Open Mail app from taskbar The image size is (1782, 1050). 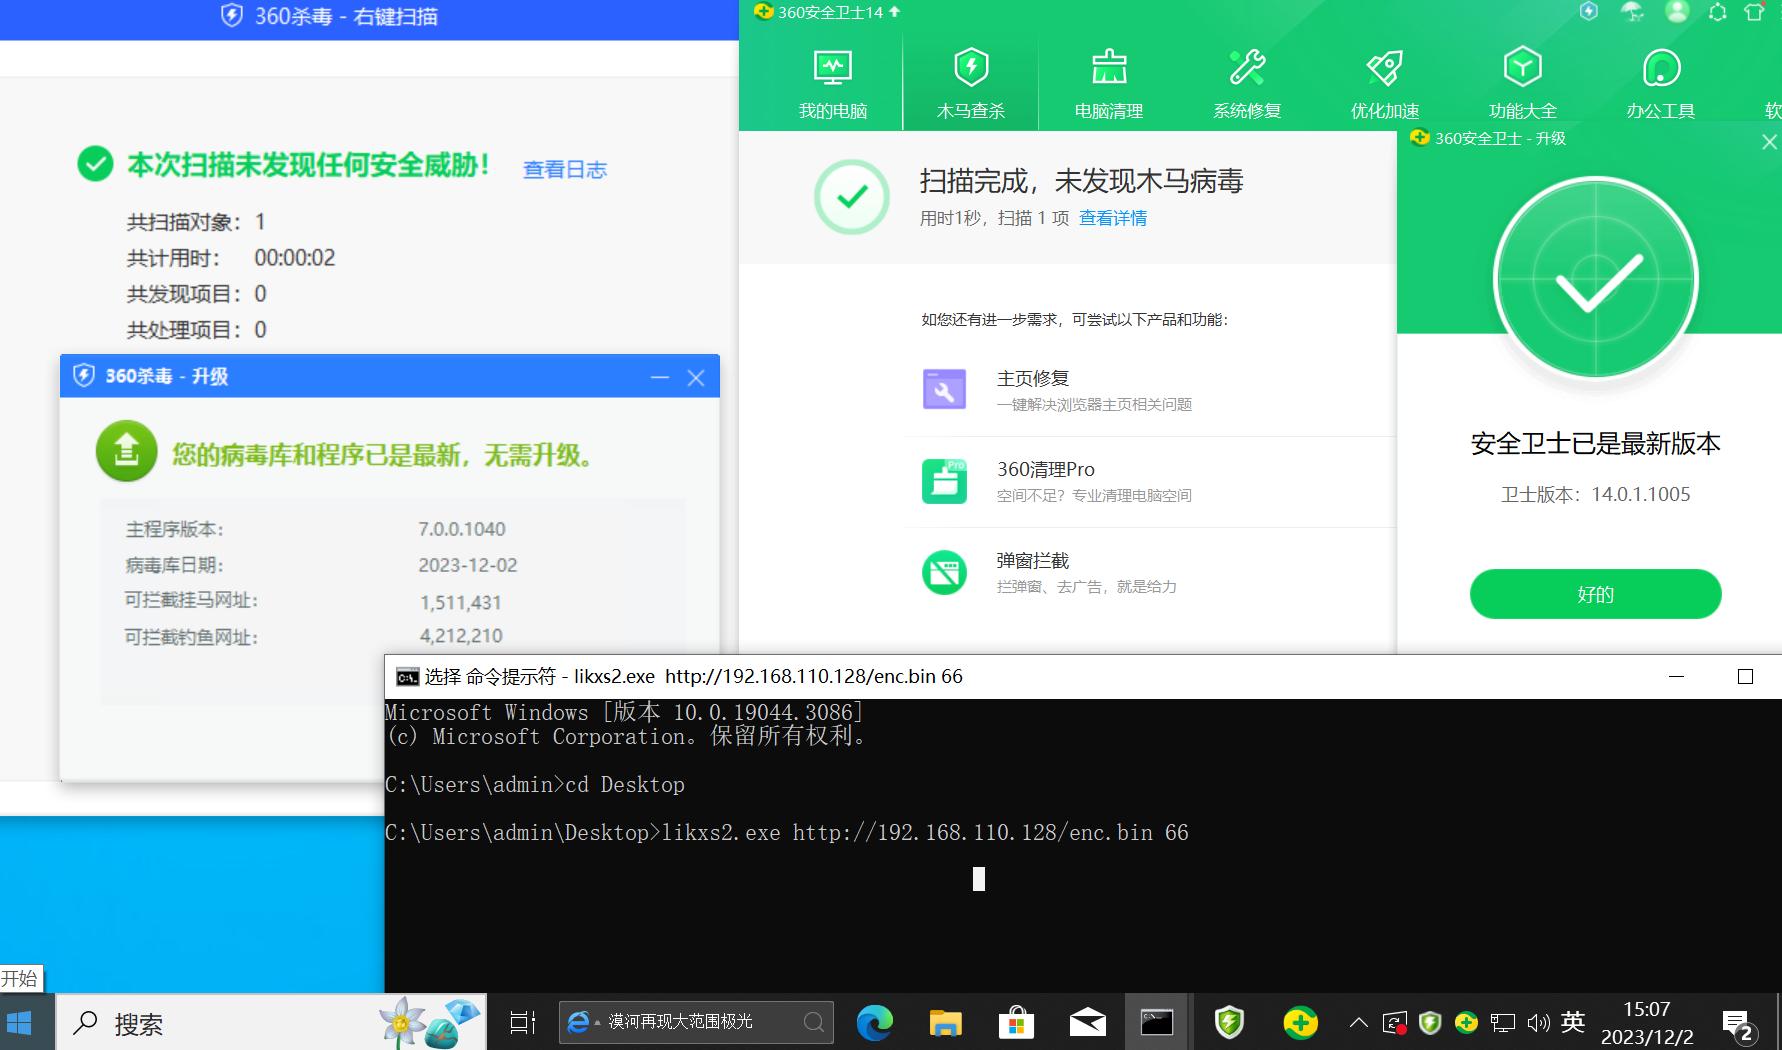pyautogui.click(x=1087, y=1023)
